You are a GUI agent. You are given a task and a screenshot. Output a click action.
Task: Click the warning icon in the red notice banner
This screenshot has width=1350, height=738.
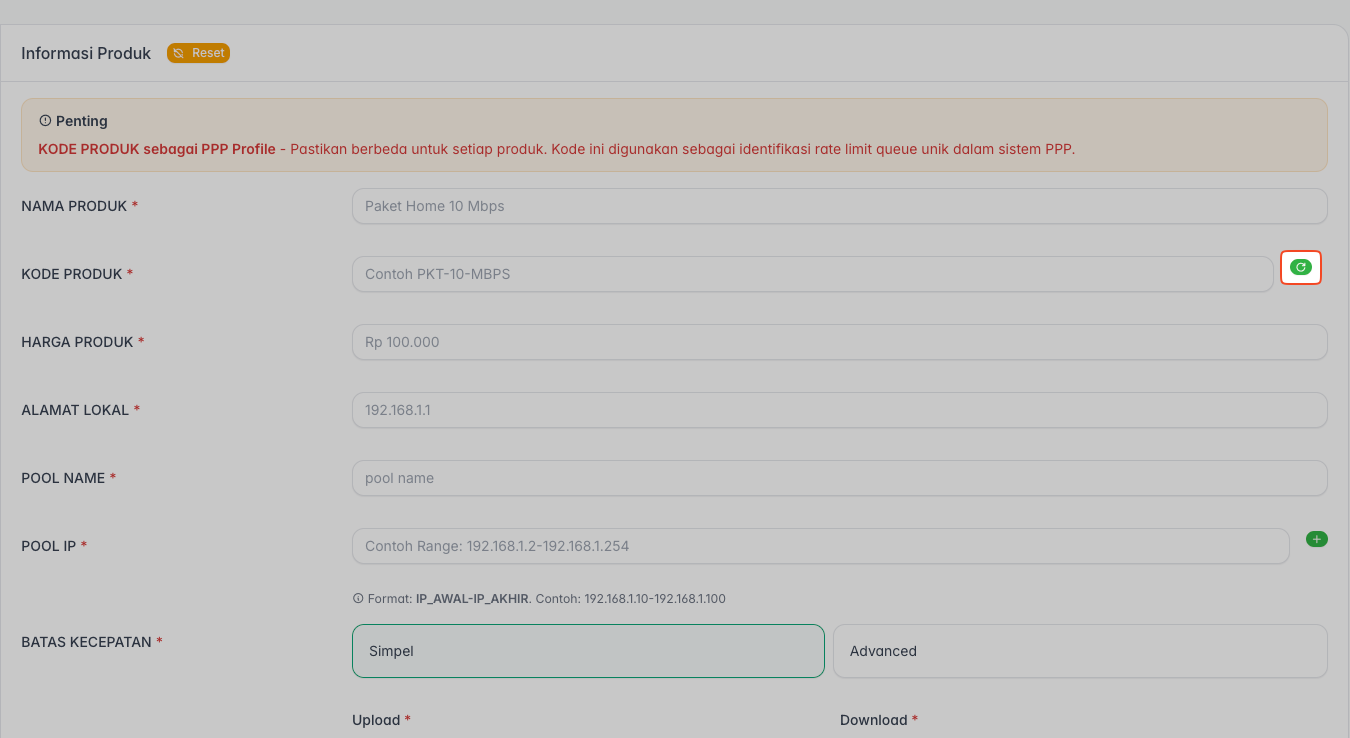44,120
